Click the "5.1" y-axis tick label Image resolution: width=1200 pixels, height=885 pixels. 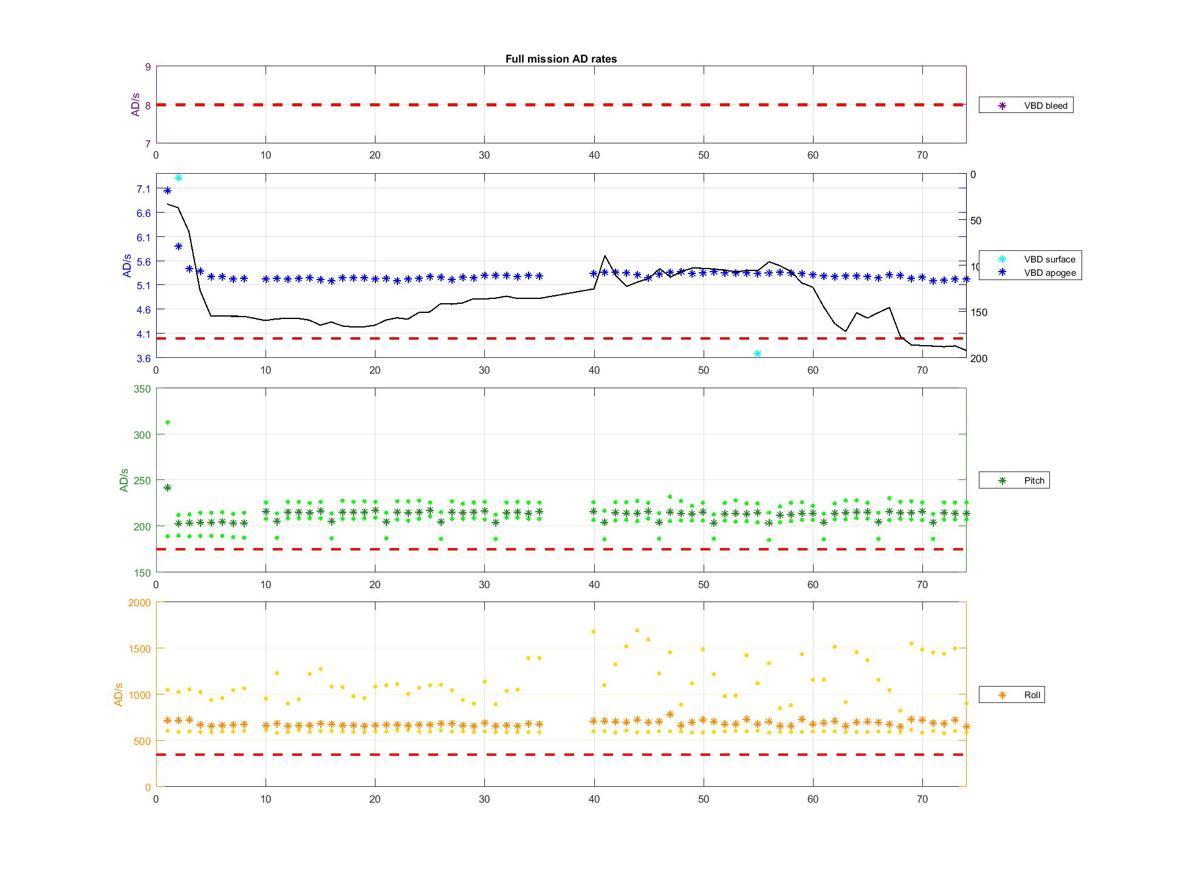[144, 285]
